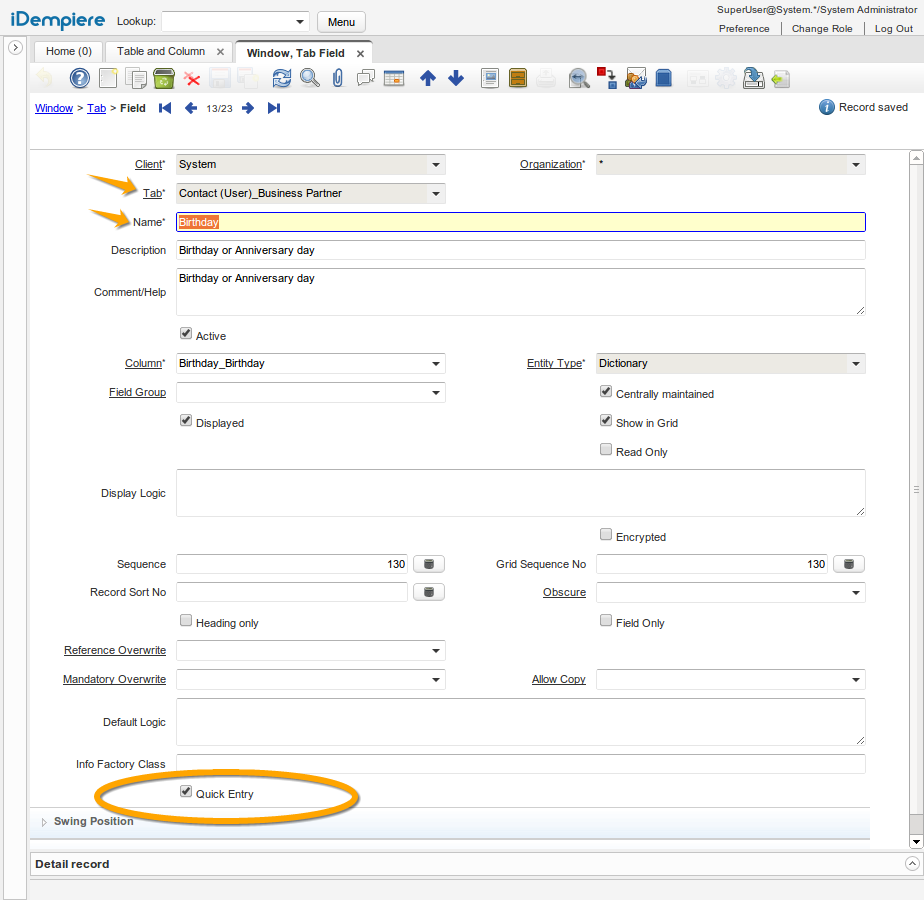
Task: Switch to the Table and Column tab
Action: pyautogui.click(x=161, y=51)
